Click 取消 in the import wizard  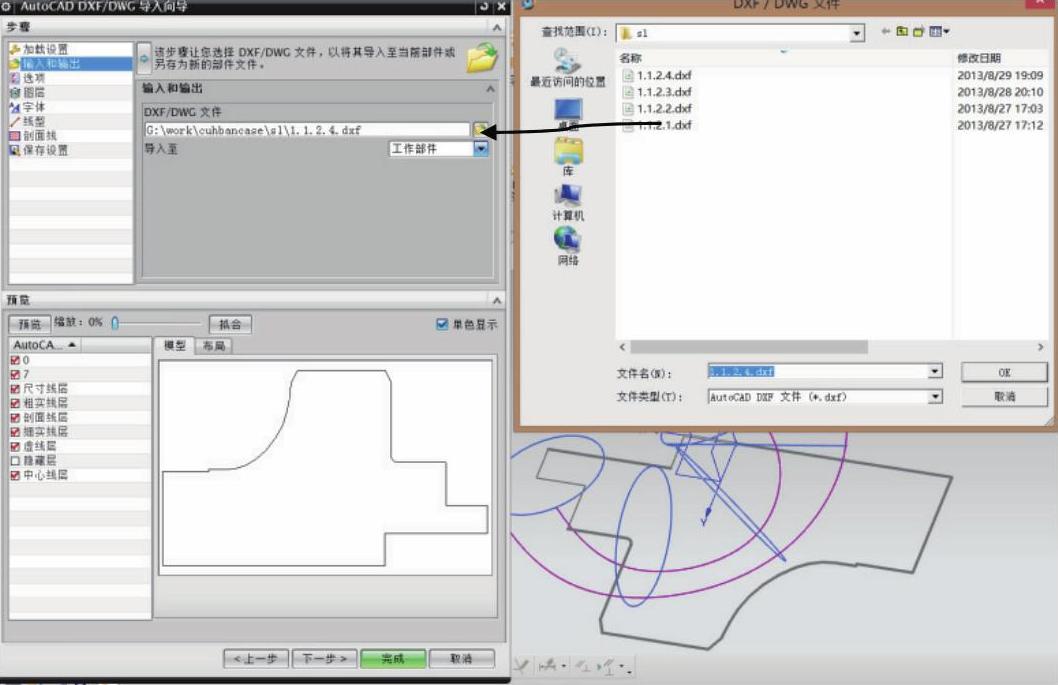(x=462, y=658)
